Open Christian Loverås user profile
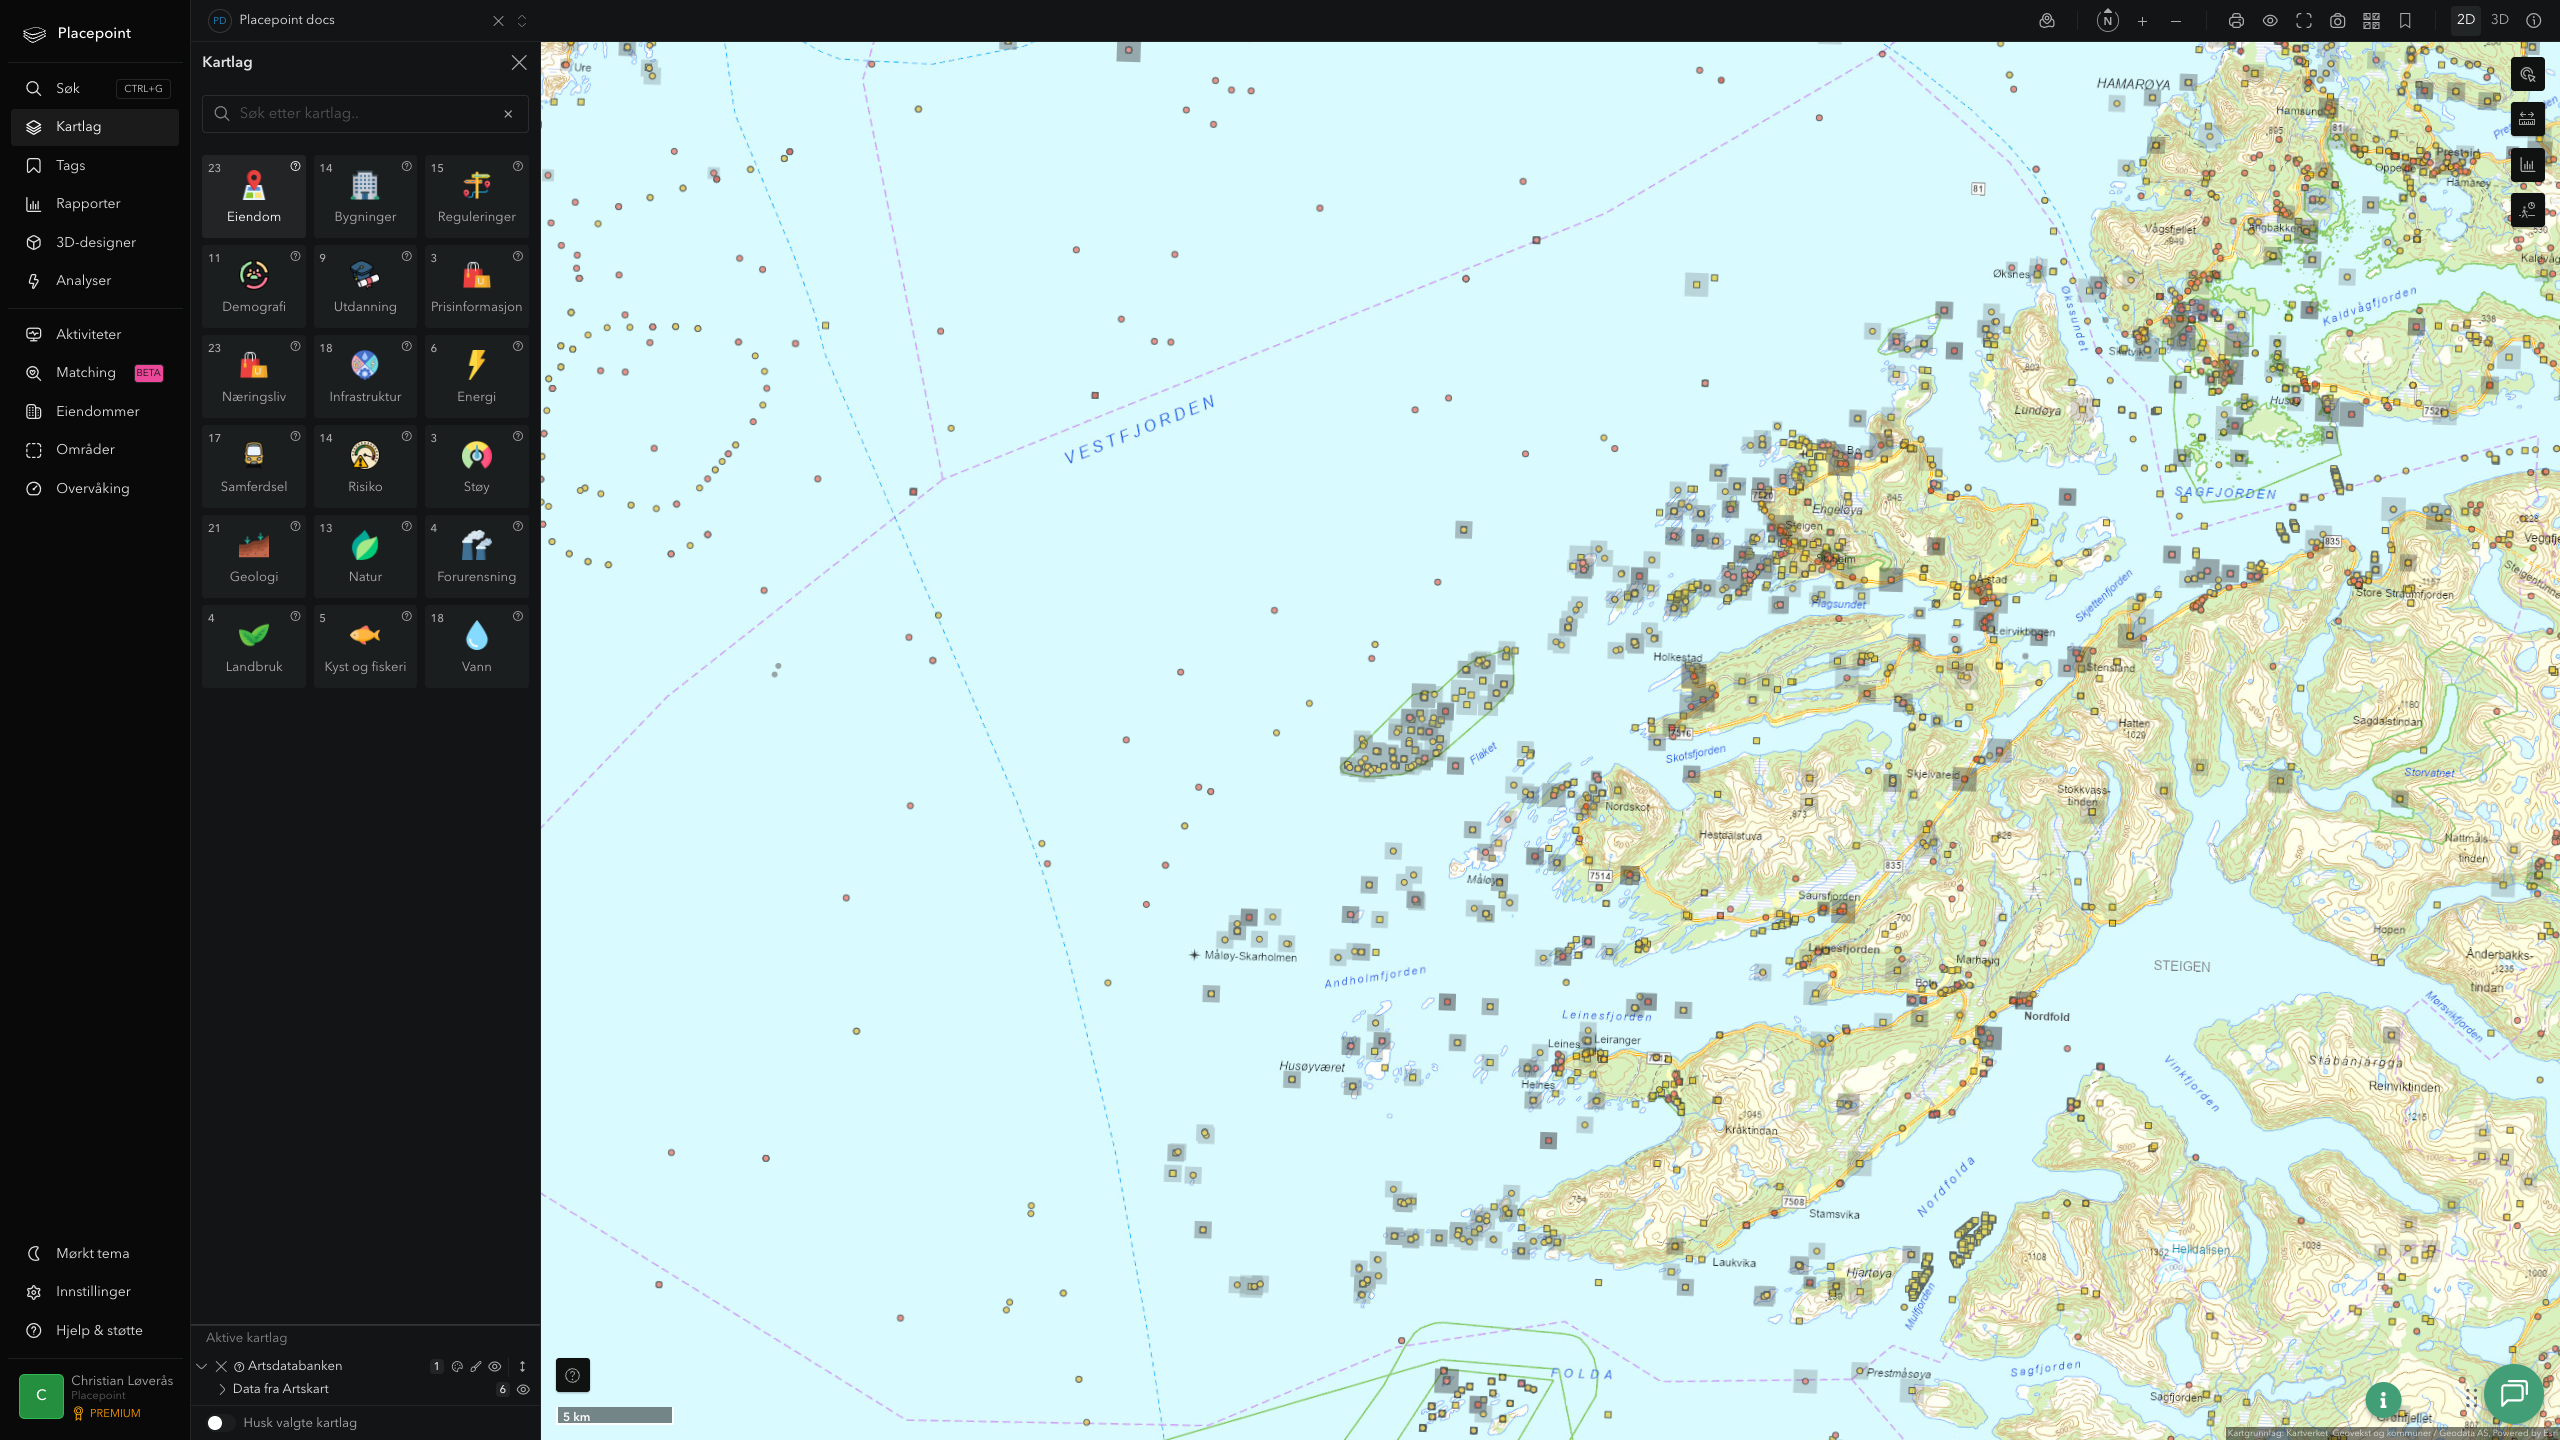This screenshot has height=1440, width=2560. (96, 1396)
